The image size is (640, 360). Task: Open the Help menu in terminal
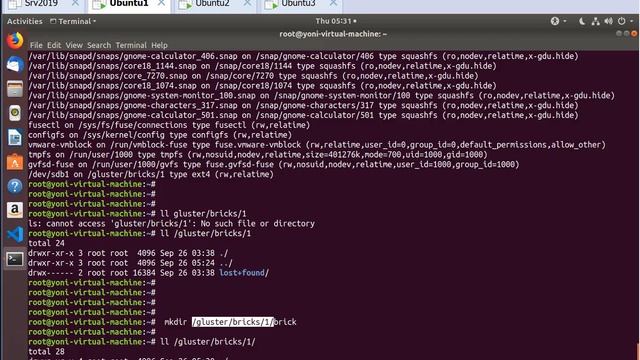tap(159, 45)
